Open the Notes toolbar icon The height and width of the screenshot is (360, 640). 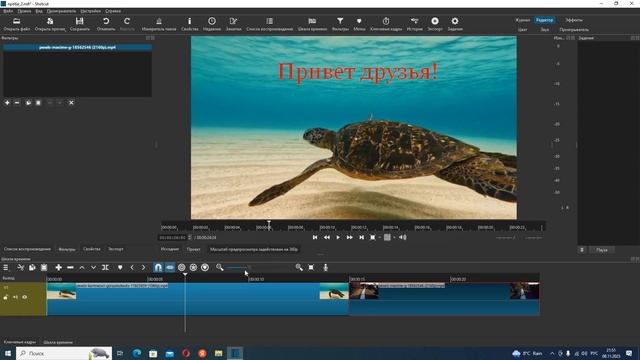click(233, 21)
